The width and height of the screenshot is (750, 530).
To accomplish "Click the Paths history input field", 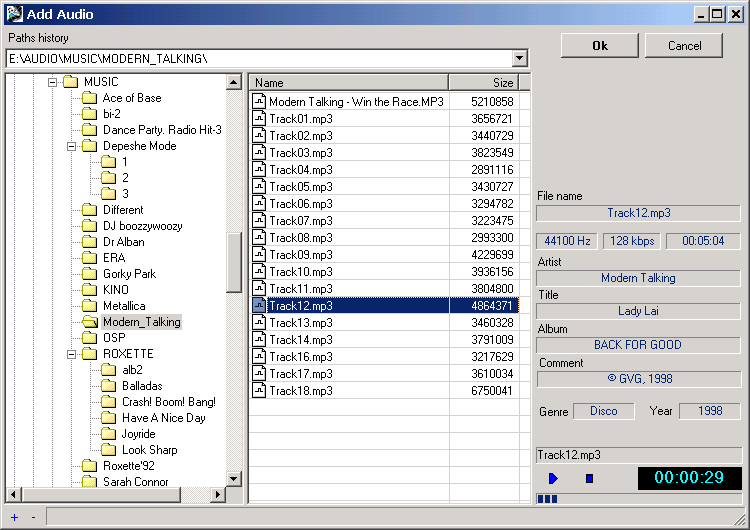I will click(x=259, y=59).
